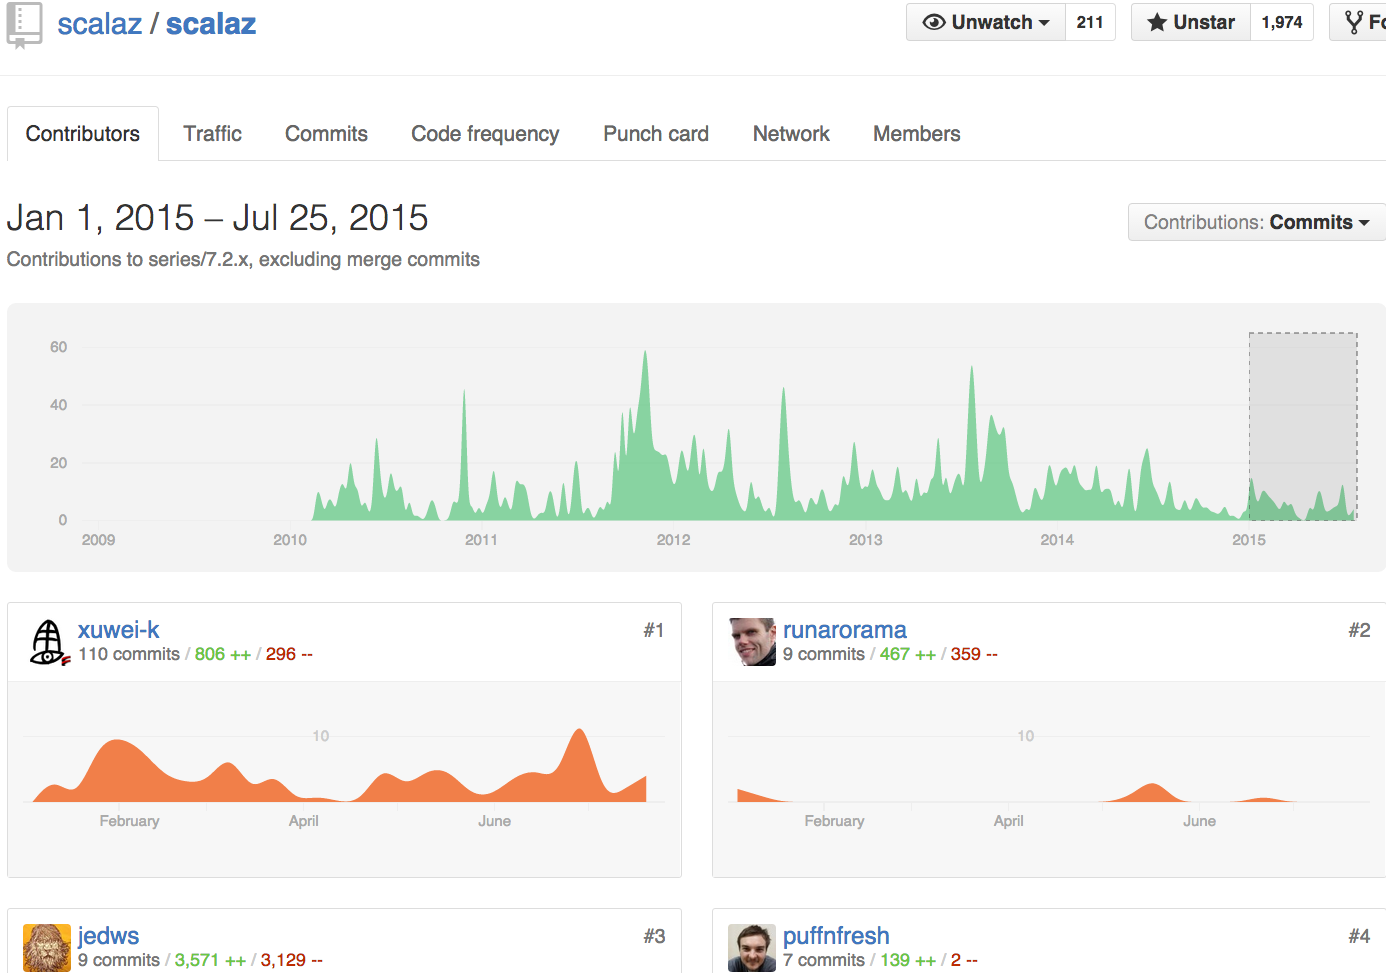Viewport: 1386px width, 973px height.
Task: Click the #1 rank on xuwei-k's card
Action: [x=654, y=630]
